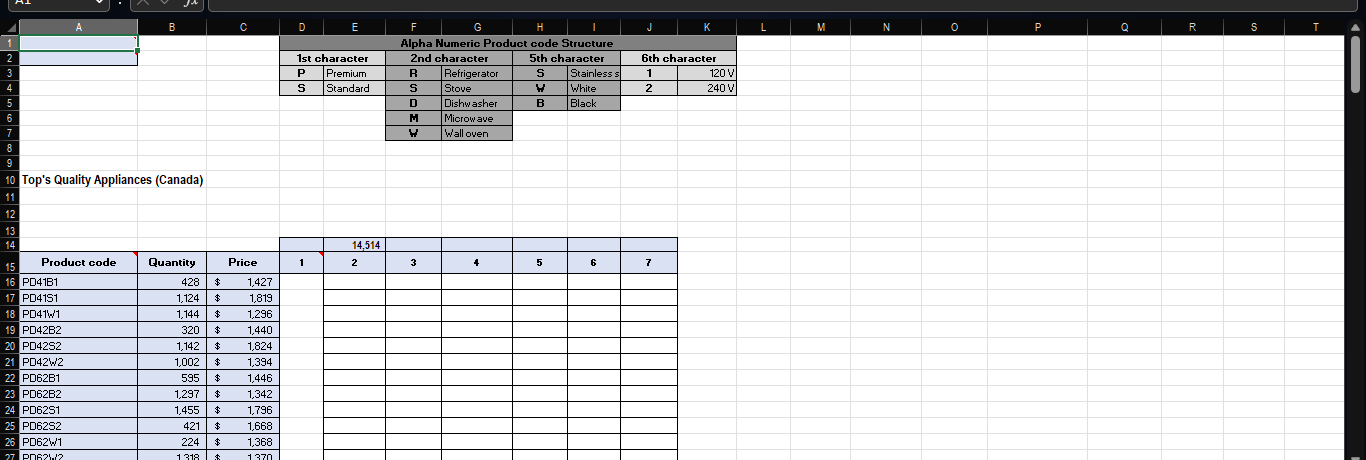Select the 'Premium' cell
This screenshot has height=460, width=1366.
(354, 73)
